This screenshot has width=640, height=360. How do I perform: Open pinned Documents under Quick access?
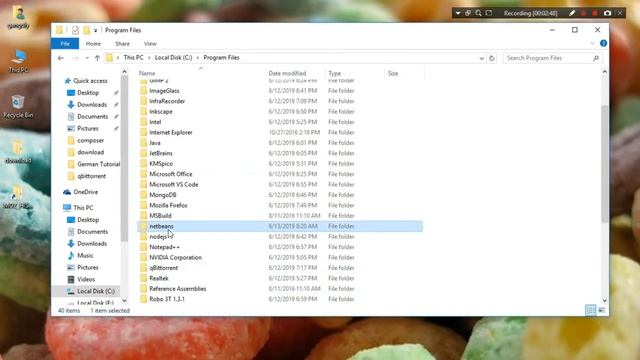click(x=92, y=116)
